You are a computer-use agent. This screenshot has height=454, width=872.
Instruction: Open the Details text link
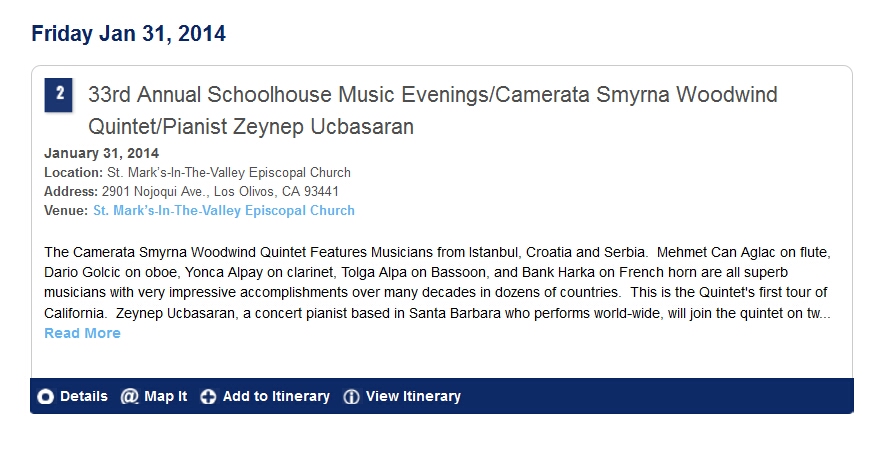pos(84,396)
